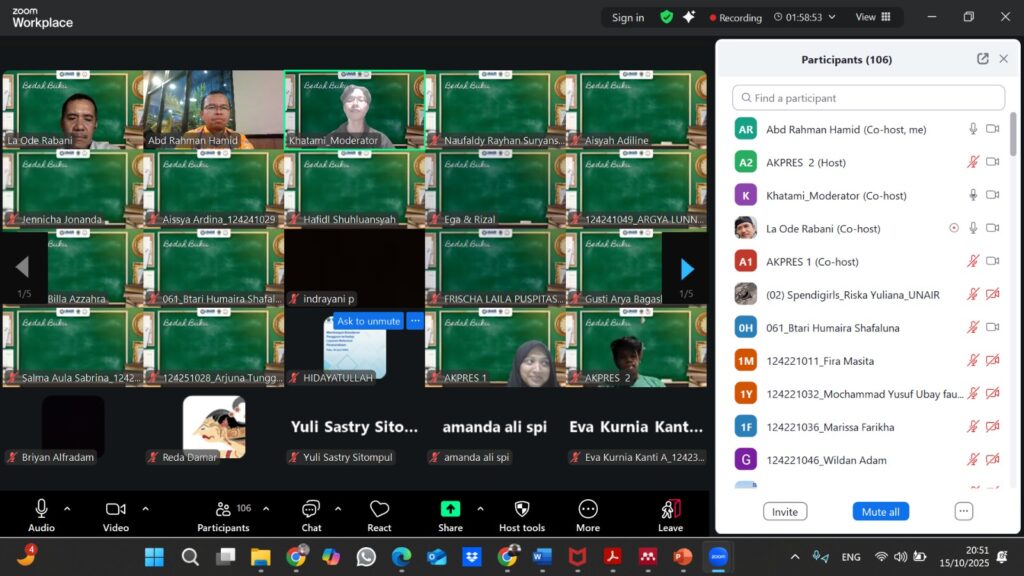1024x576 pixels.
Task: Click the participants list scrollbar
Action: (1013, 135)
